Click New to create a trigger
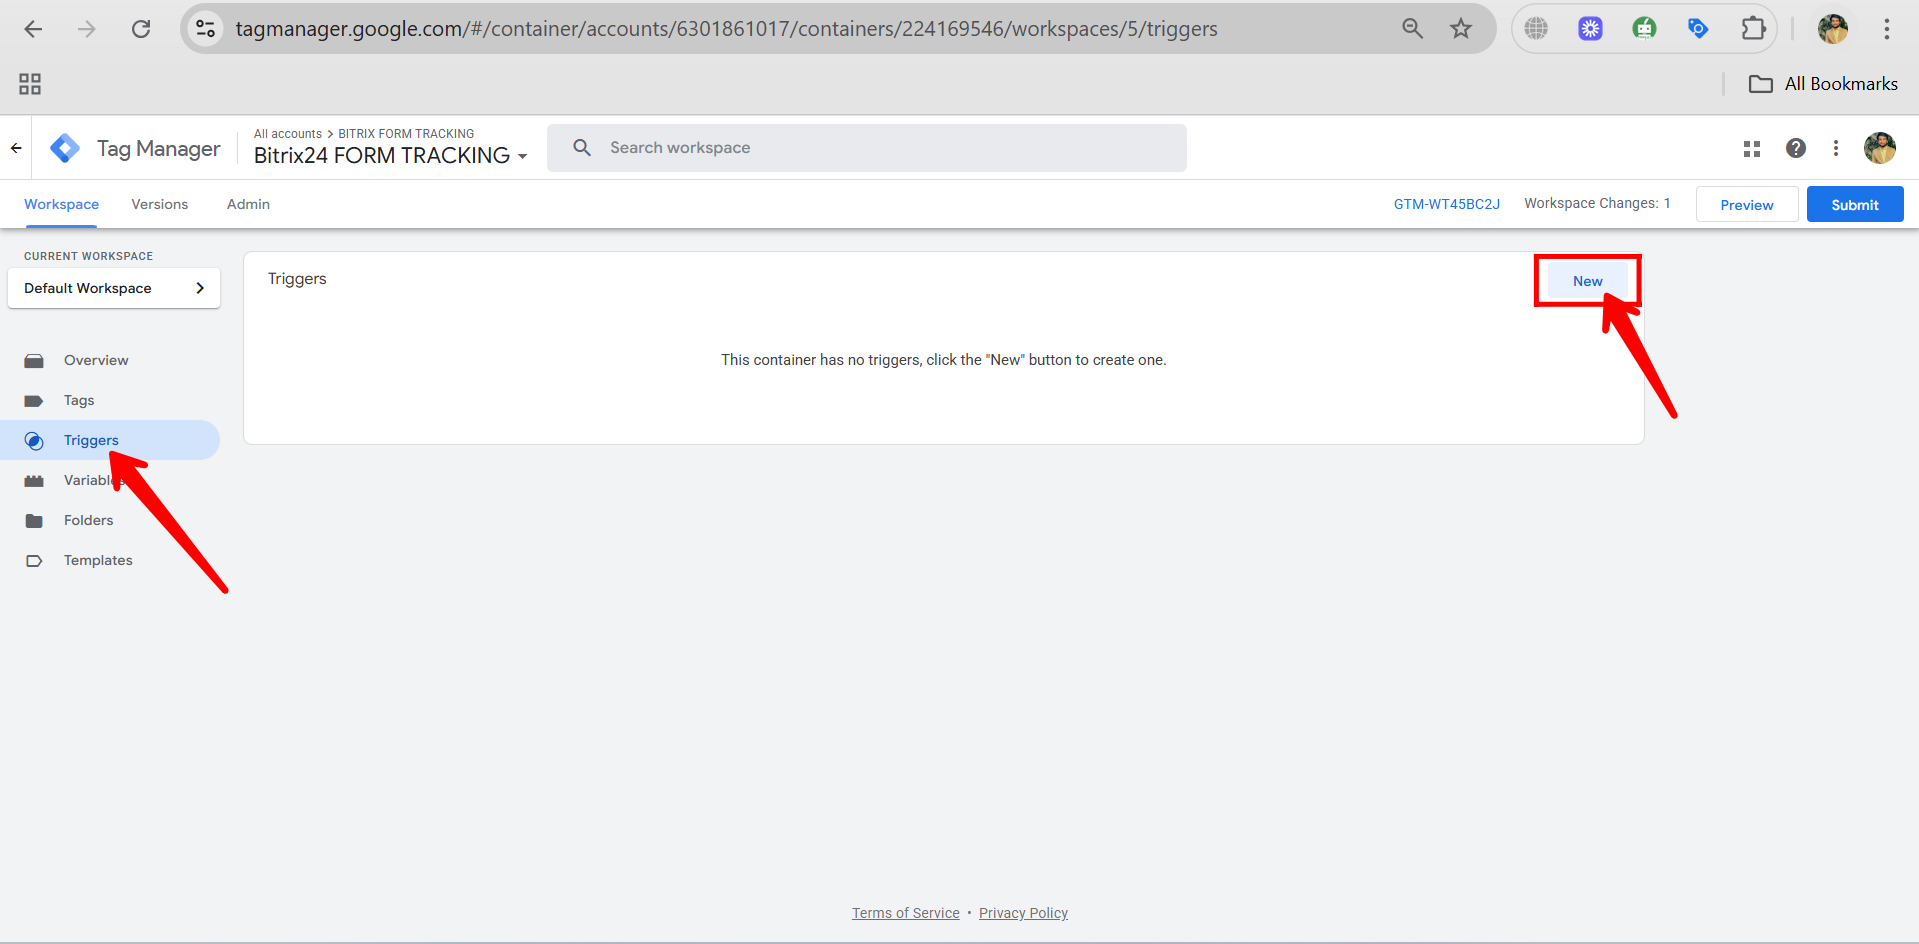The width and height of the screenshot is (1919, 944). click(1588, 281)
